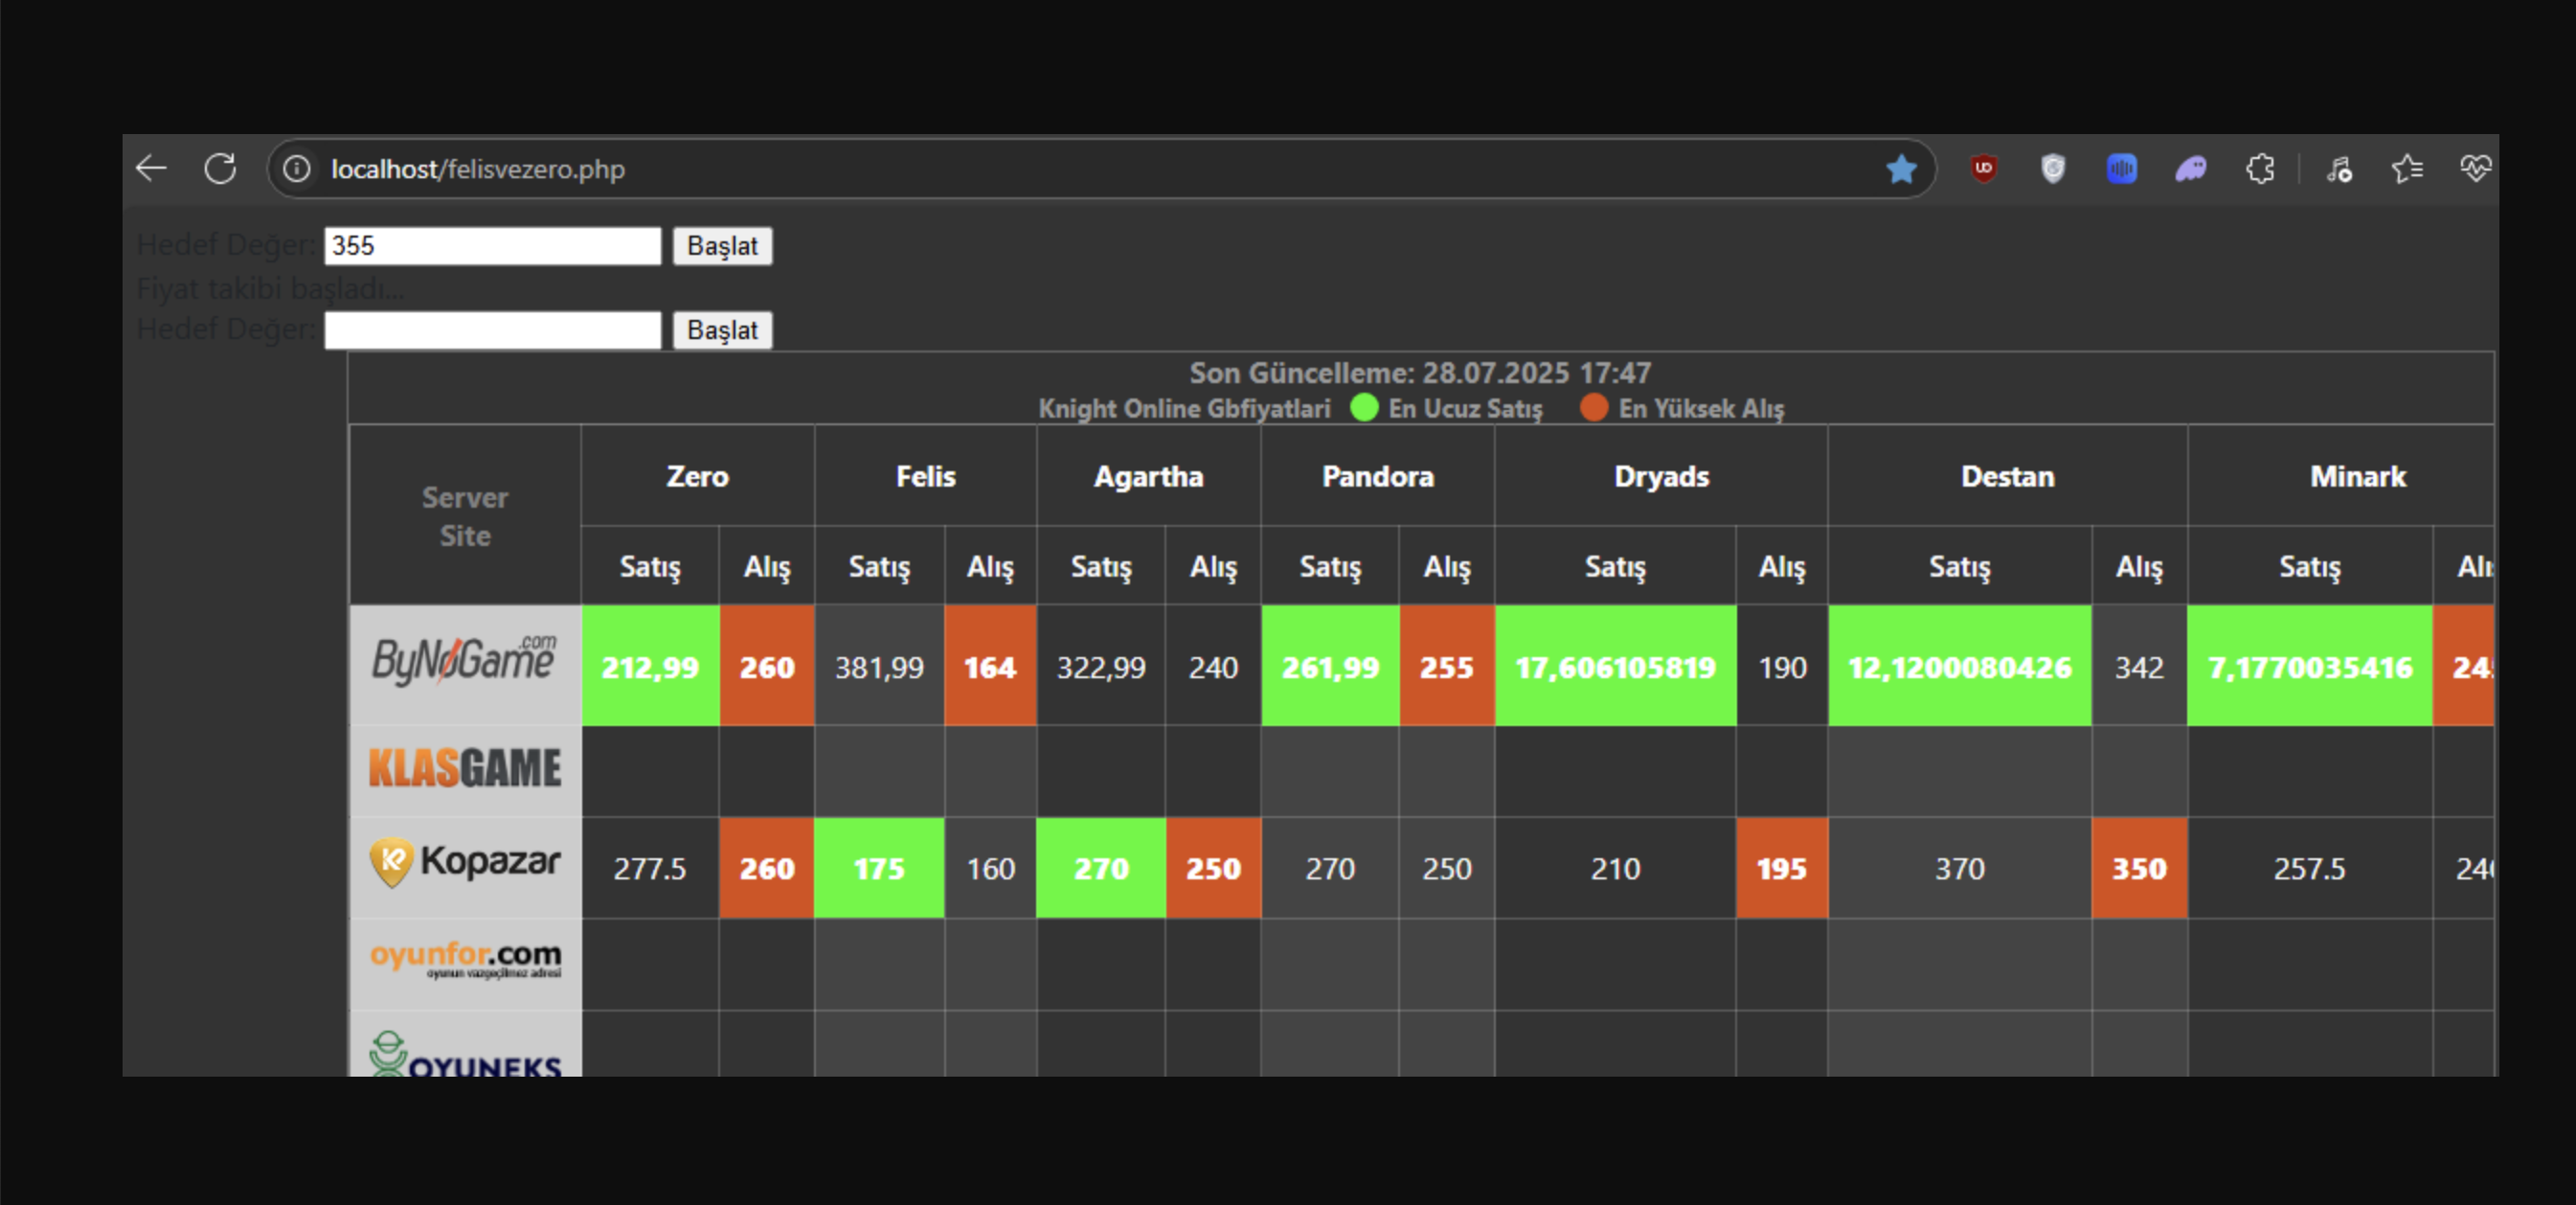Click ByNoGame Destan Alış value 342
This screenshot has height=1205, width=2576.
tap(2139, 667)
